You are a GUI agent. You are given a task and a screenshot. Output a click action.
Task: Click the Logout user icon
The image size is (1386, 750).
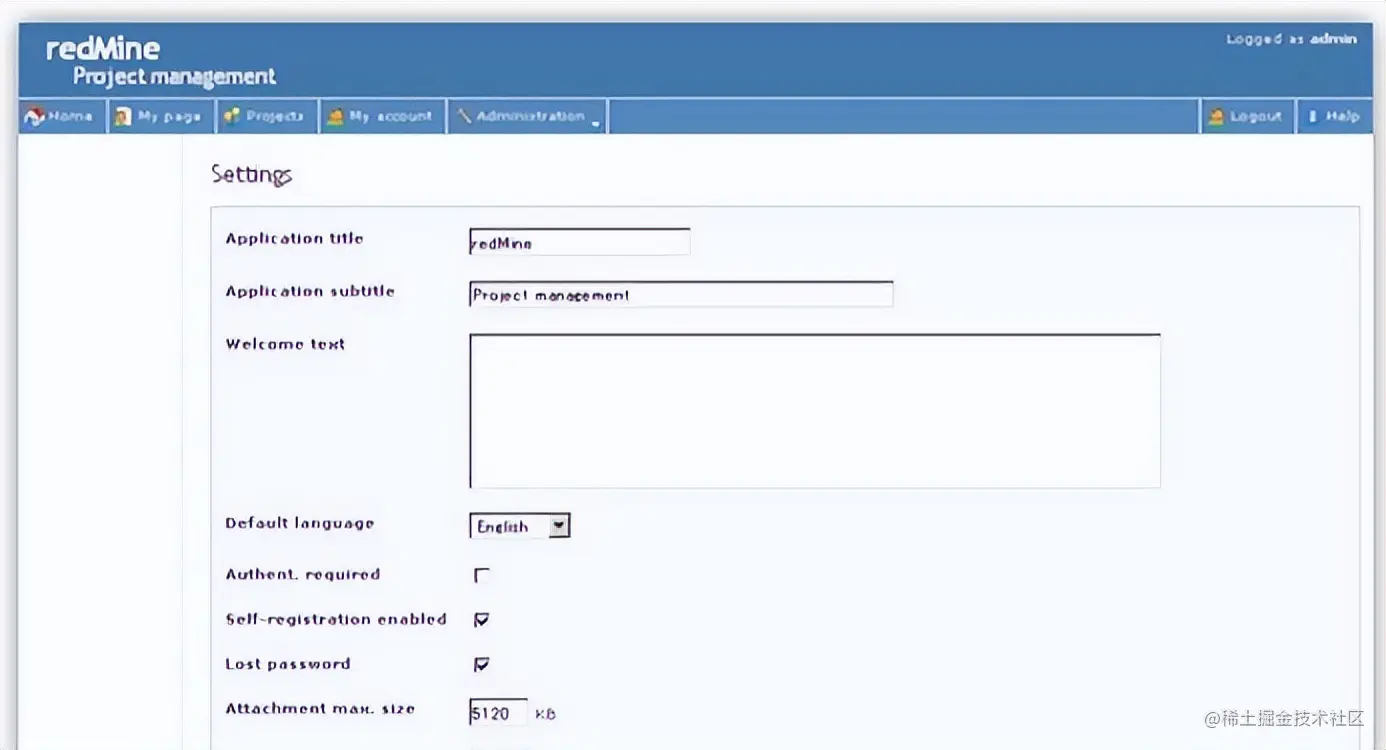coord(1216,117)
